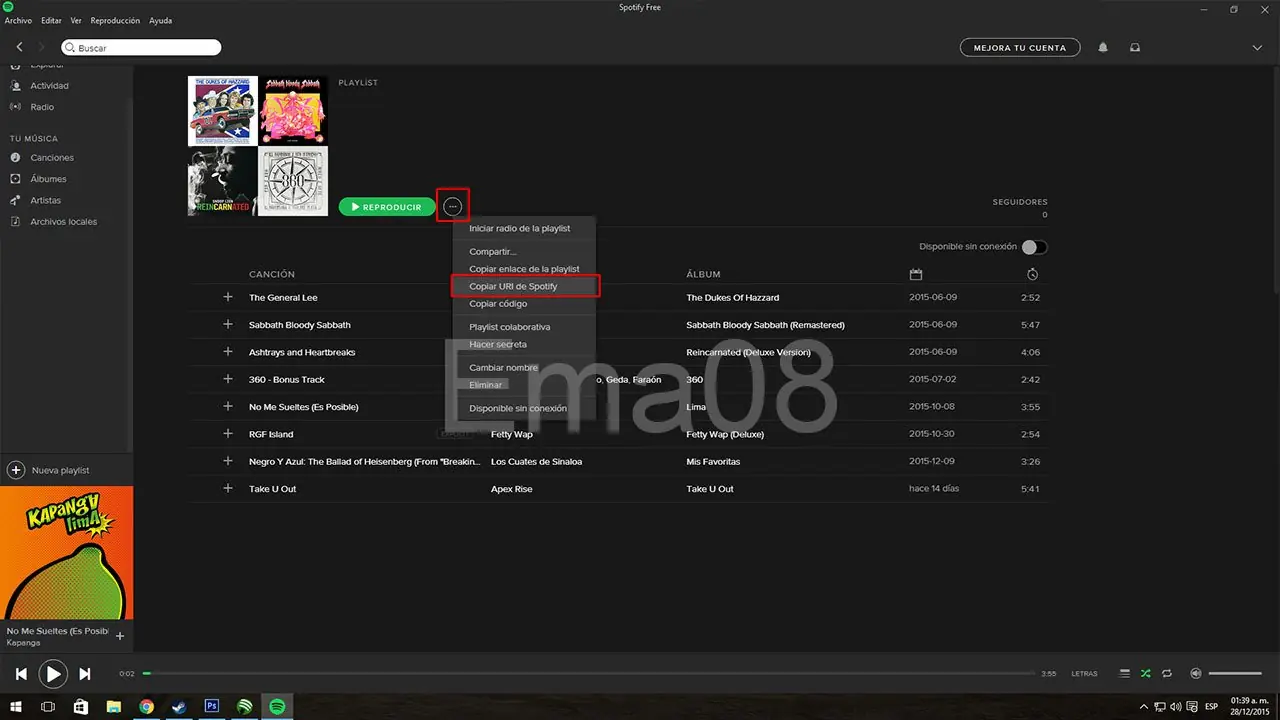Open The Dukes Of Hazzard album link
The width and height of the screenshot is (1280, 720).
pos(732,298)
